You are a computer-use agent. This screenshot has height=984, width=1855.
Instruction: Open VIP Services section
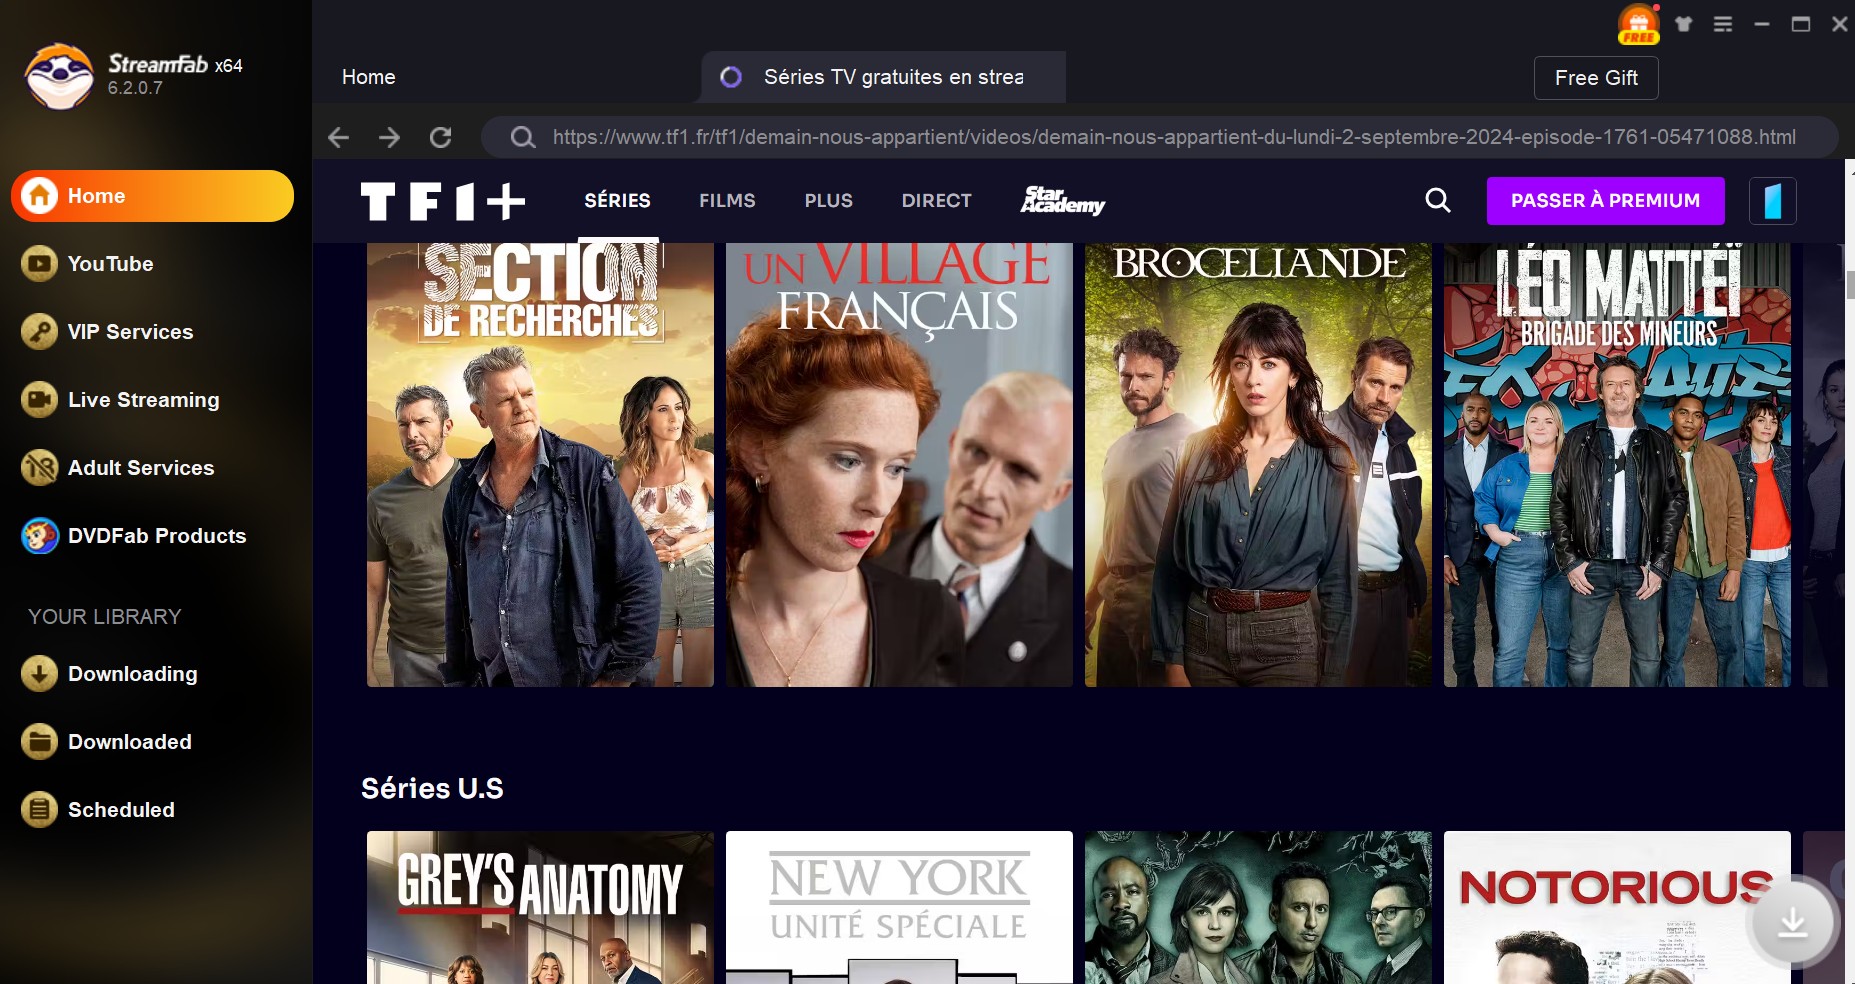130,332
